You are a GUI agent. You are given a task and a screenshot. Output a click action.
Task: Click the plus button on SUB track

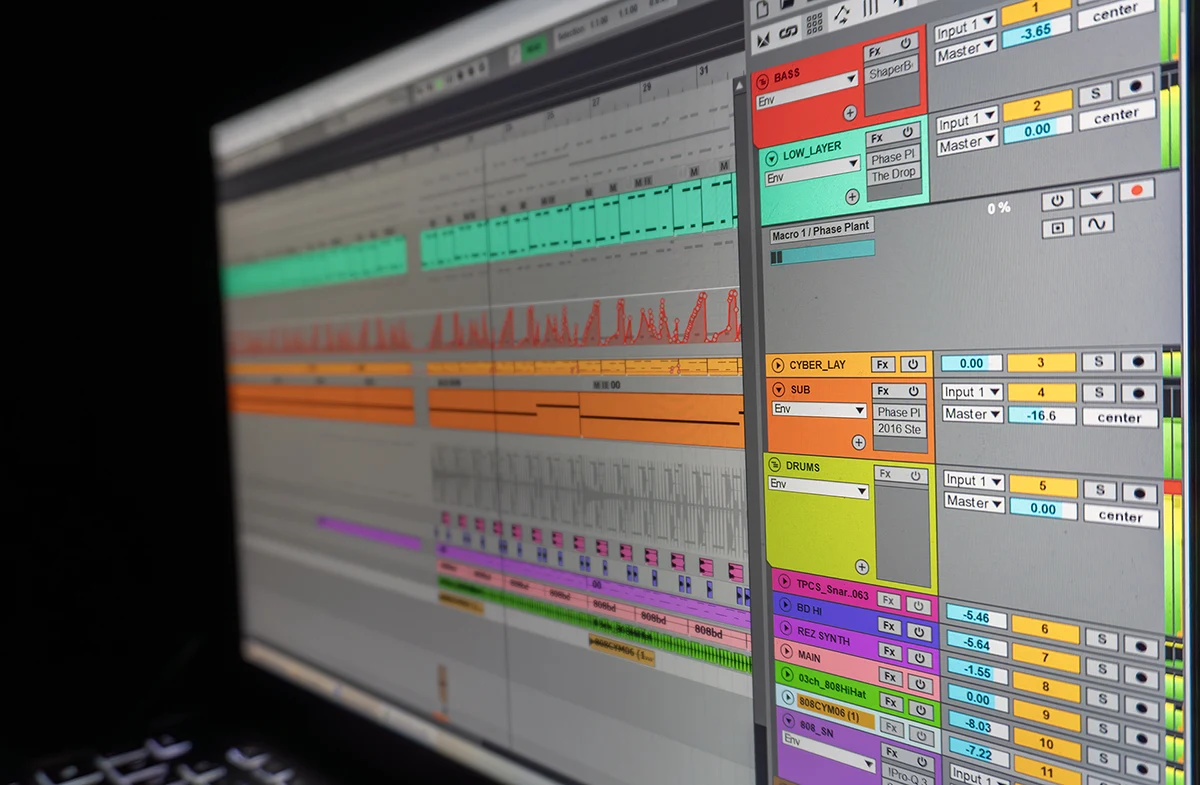858,442
